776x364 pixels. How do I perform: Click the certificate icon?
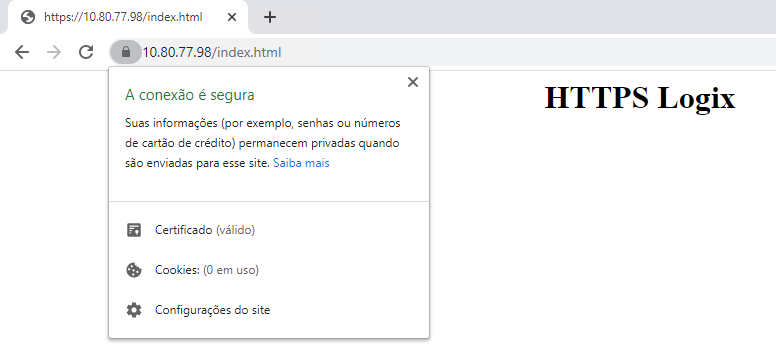click(134, 230)
